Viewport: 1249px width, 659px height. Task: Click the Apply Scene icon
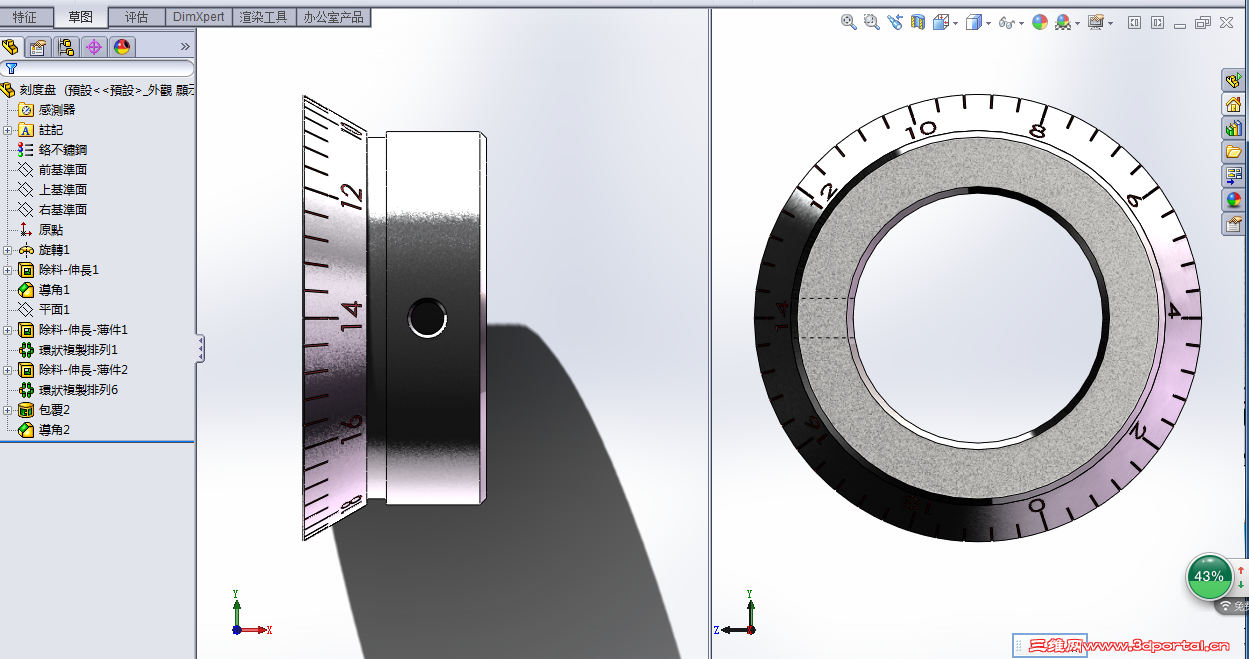1063,22
